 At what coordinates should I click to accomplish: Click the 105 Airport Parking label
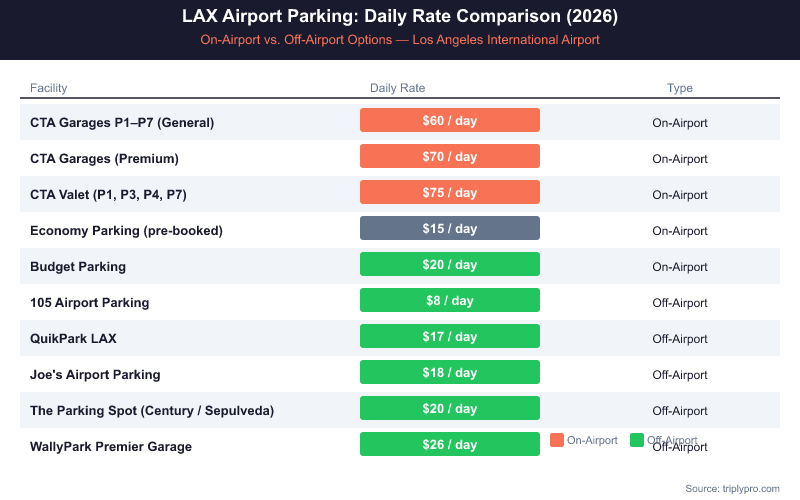pos(89,302)
